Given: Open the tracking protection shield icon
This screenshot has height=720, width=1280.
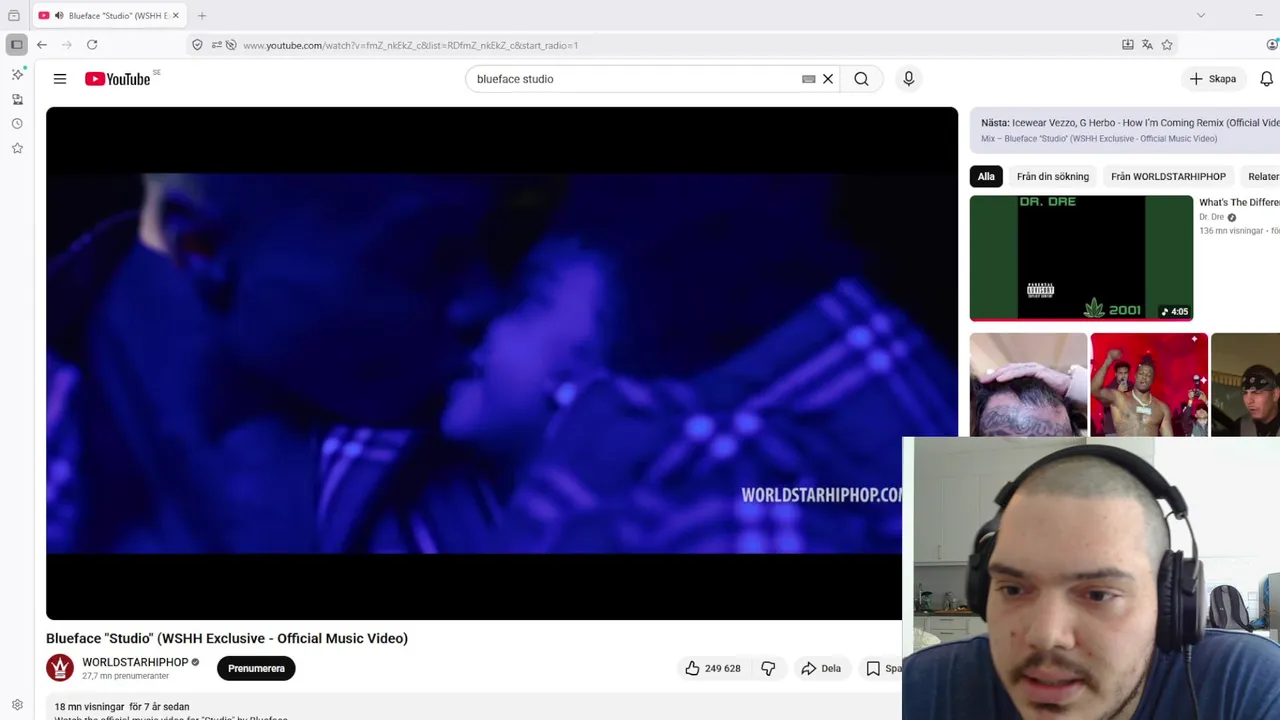Looking at the screenshot, I should [197, 45].
